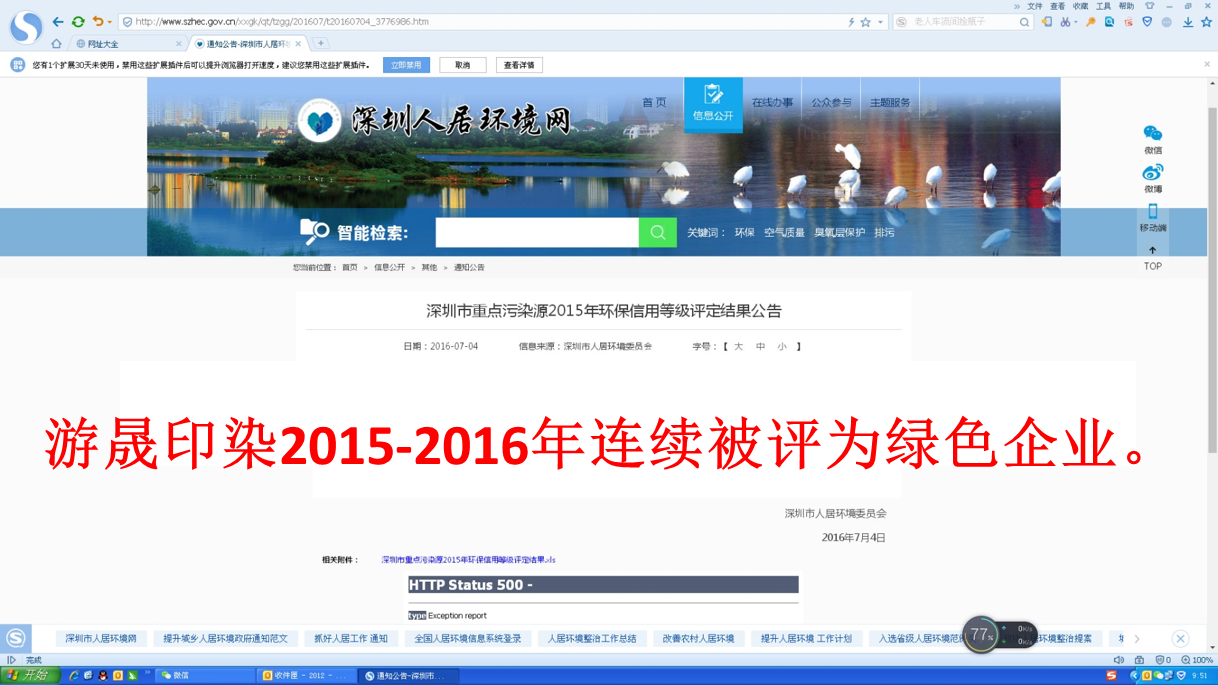The image size is (1218, 685).
Task: Expand the hidden menu chevron before 文件
Action: 1017,6
